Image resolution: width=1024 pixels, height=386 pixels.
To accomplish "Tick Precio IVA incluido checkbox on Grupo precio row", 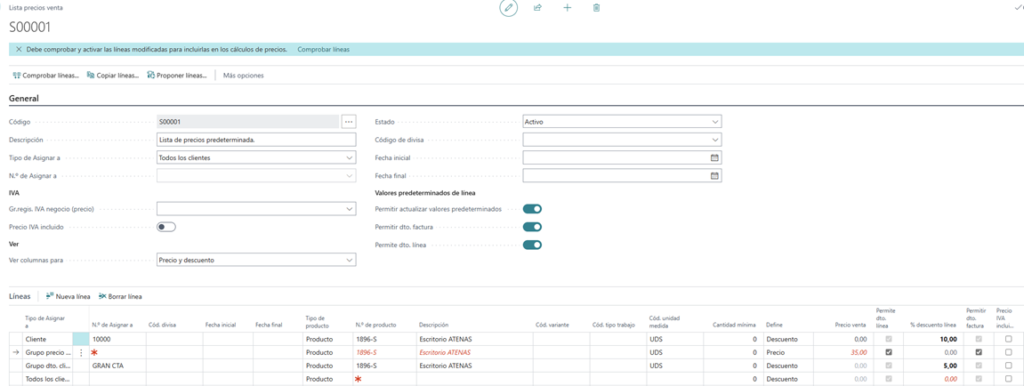I will click(1009, 352).
